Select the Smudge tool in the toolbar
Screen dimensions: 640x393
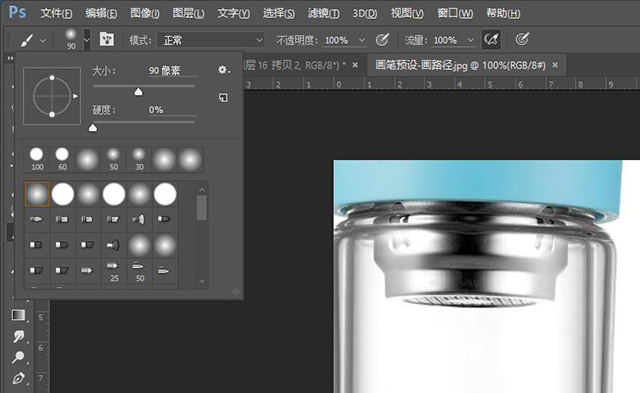coord(18,336)
